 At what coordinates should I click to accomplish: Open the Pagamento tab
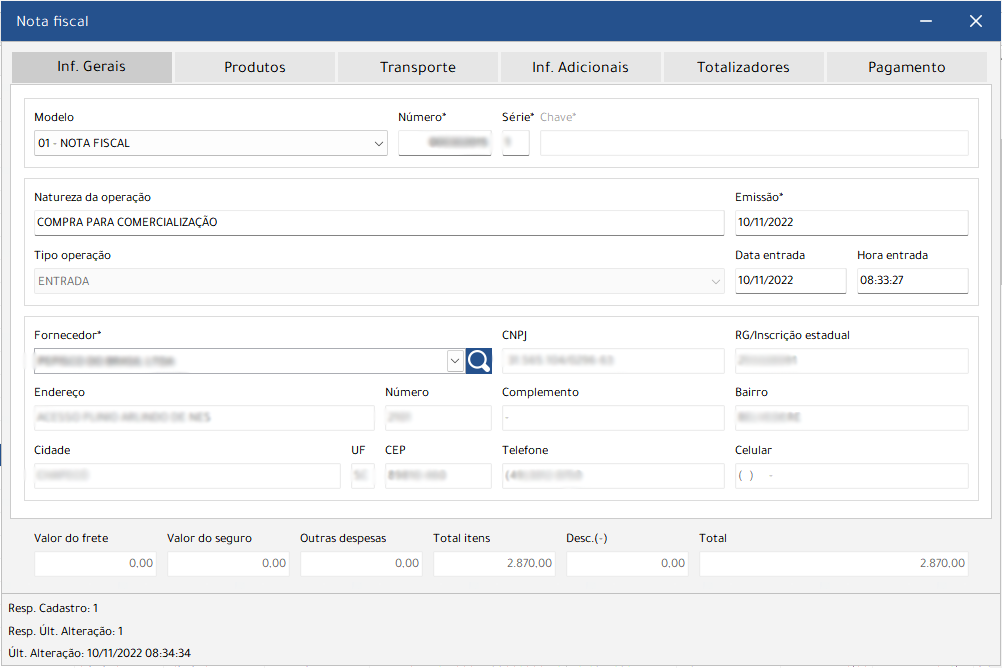point(907,67)
